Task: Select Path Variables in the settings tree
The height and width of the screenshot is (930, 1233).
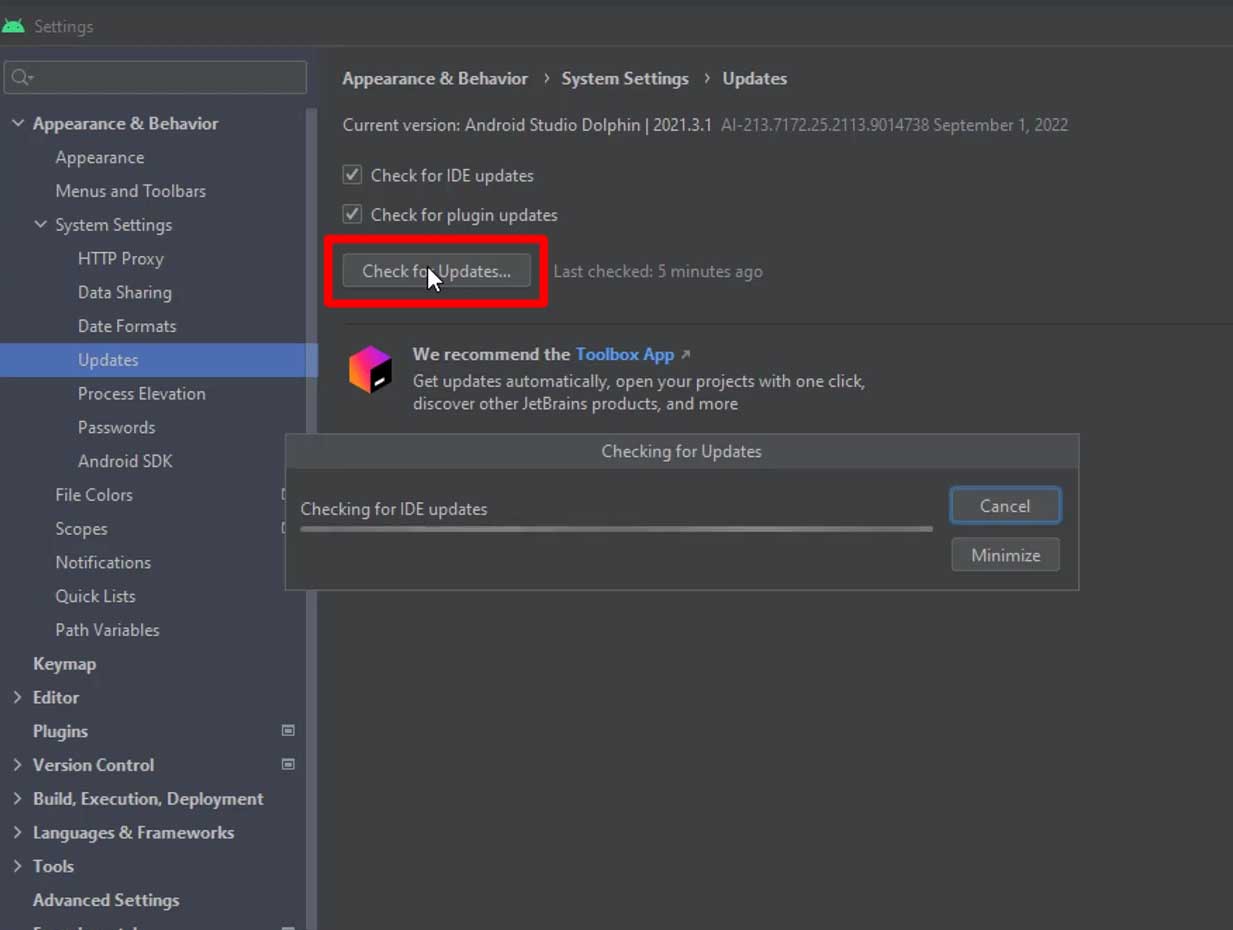Action: [107, 630]
